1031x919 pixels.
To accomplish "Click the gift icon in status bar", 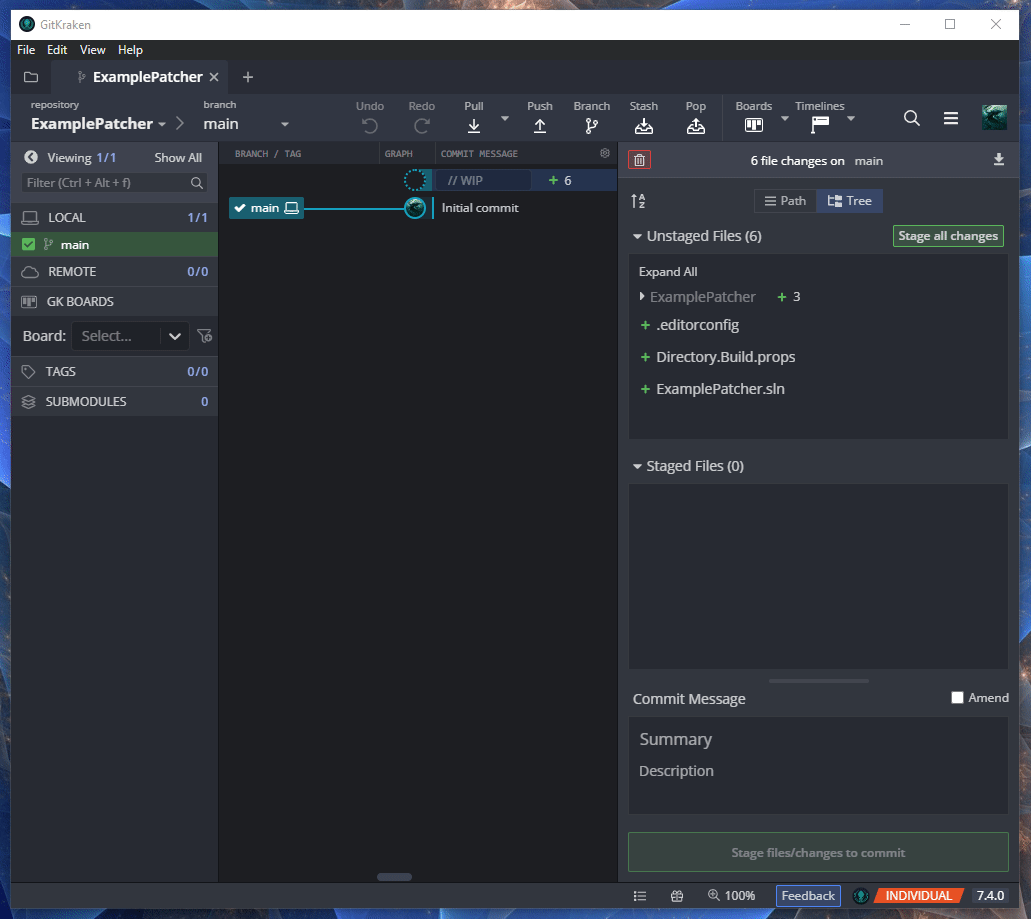I will click(x=677, y=895).
